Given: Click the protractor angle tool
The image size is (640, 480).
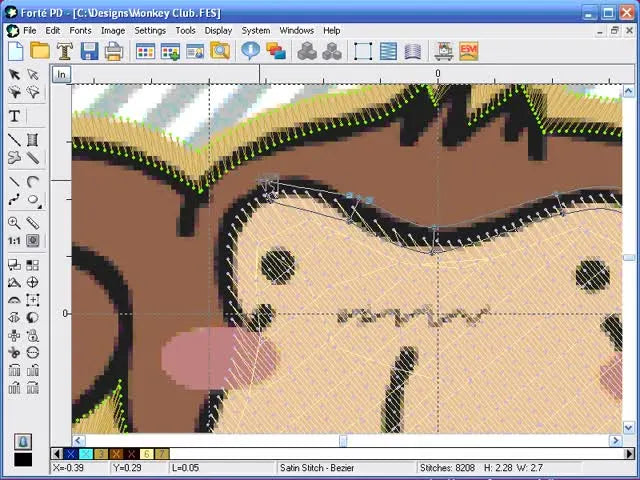Looking at the screenshot, I should [14, 300].
